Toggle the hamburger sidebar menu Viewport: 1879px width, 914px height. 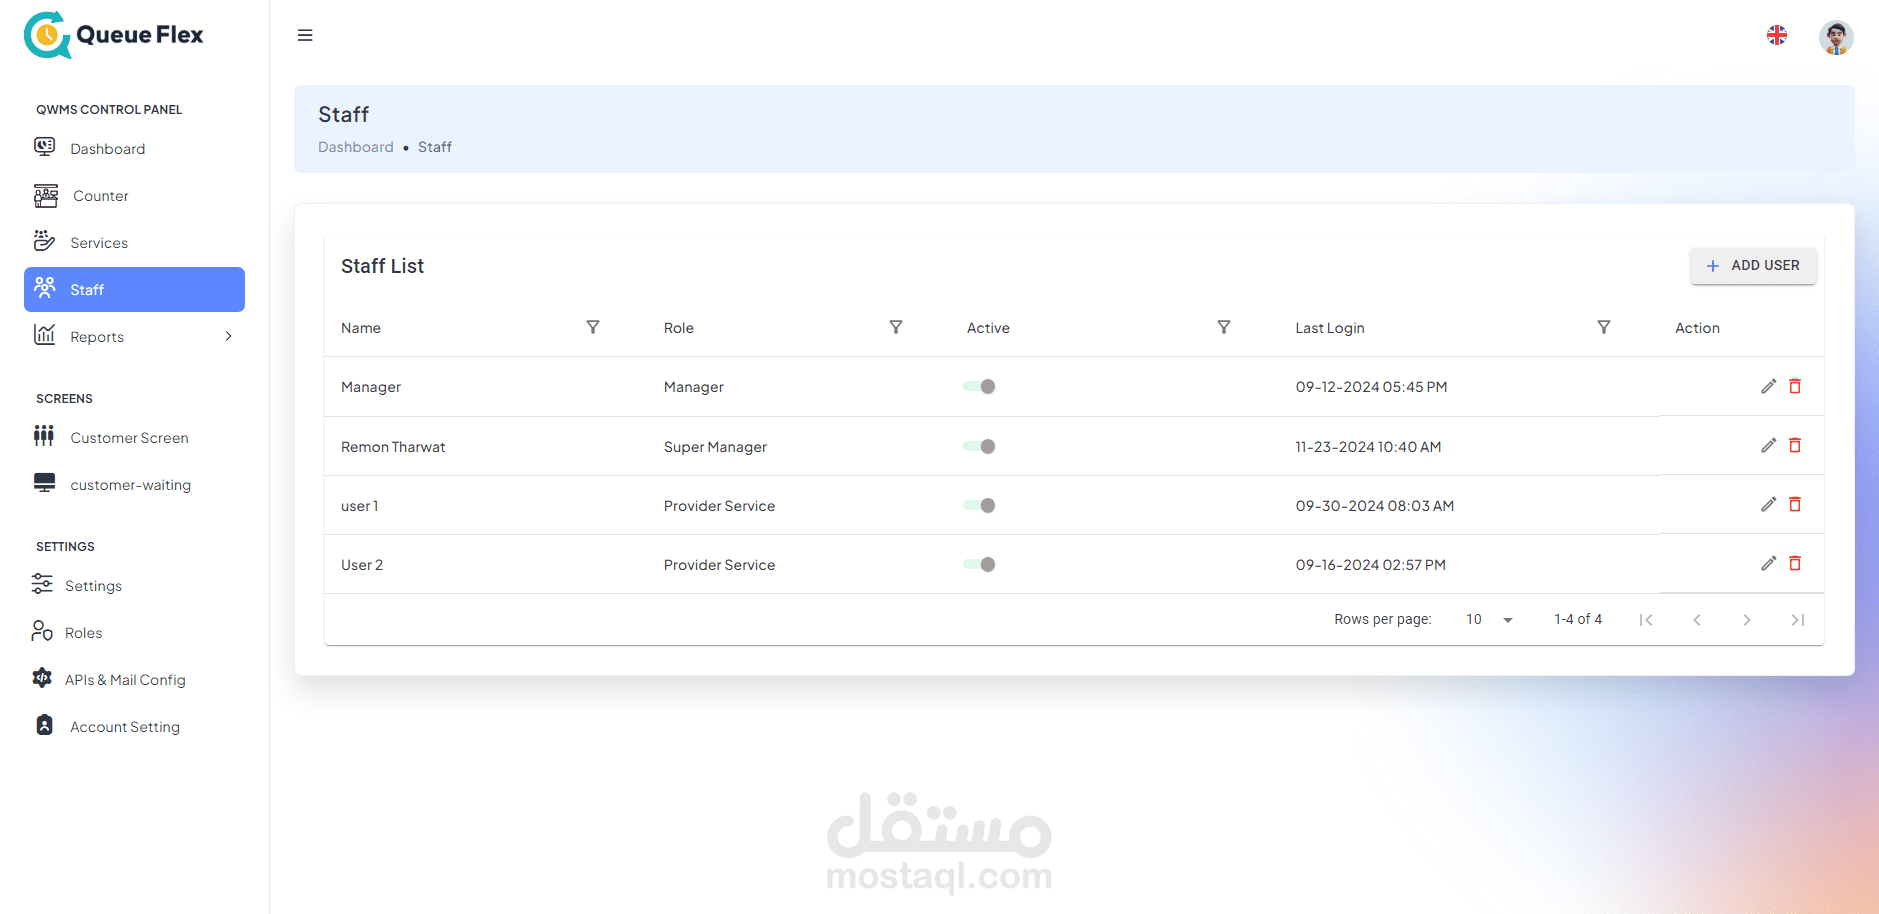pos(305,36)
